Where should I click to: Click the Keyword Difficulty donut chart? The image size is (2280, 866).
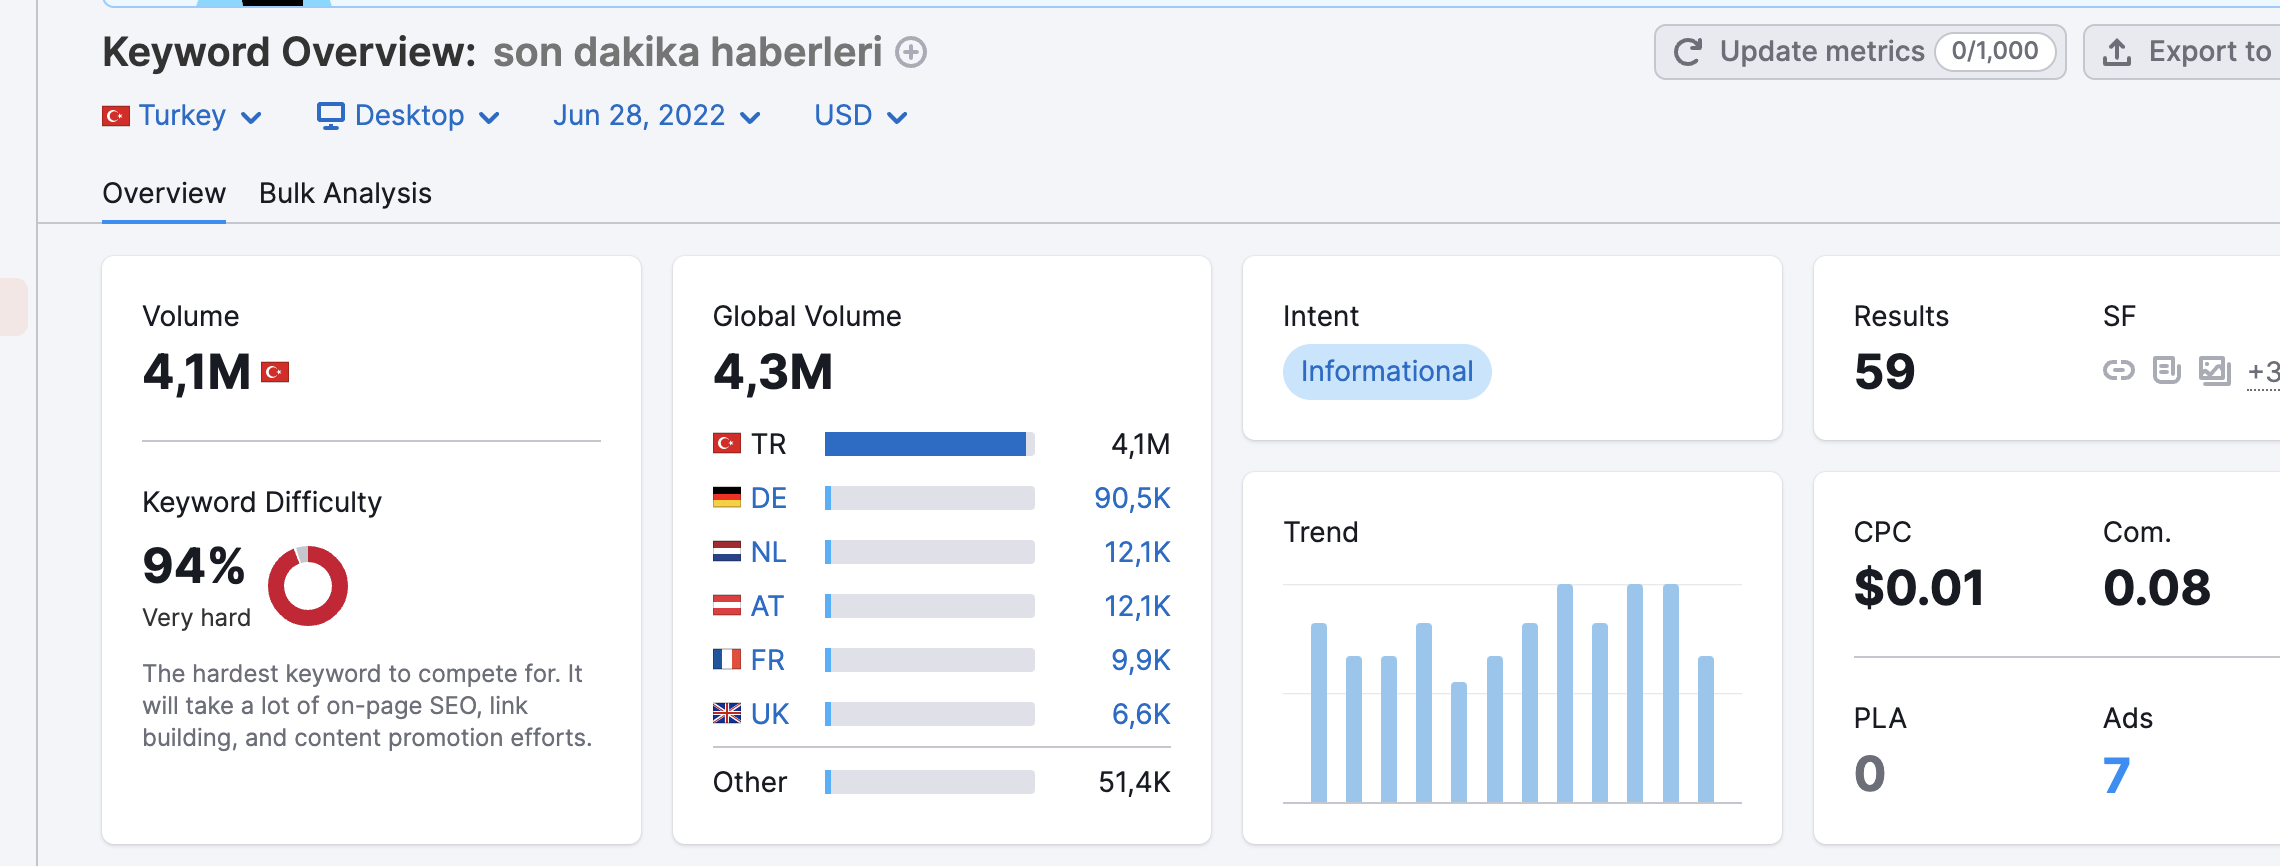pos(308,586)
